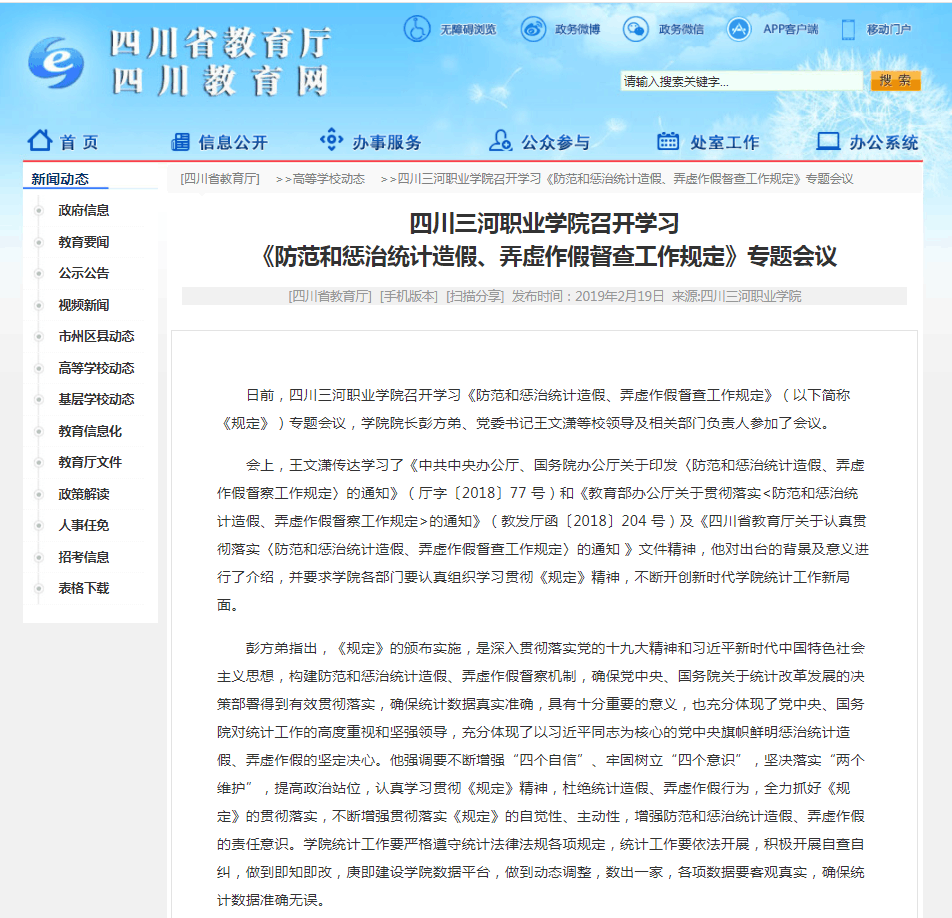Click the 处室工作 calendar icon
This screenshot has height=918, width=952.
tap(668, 141)
